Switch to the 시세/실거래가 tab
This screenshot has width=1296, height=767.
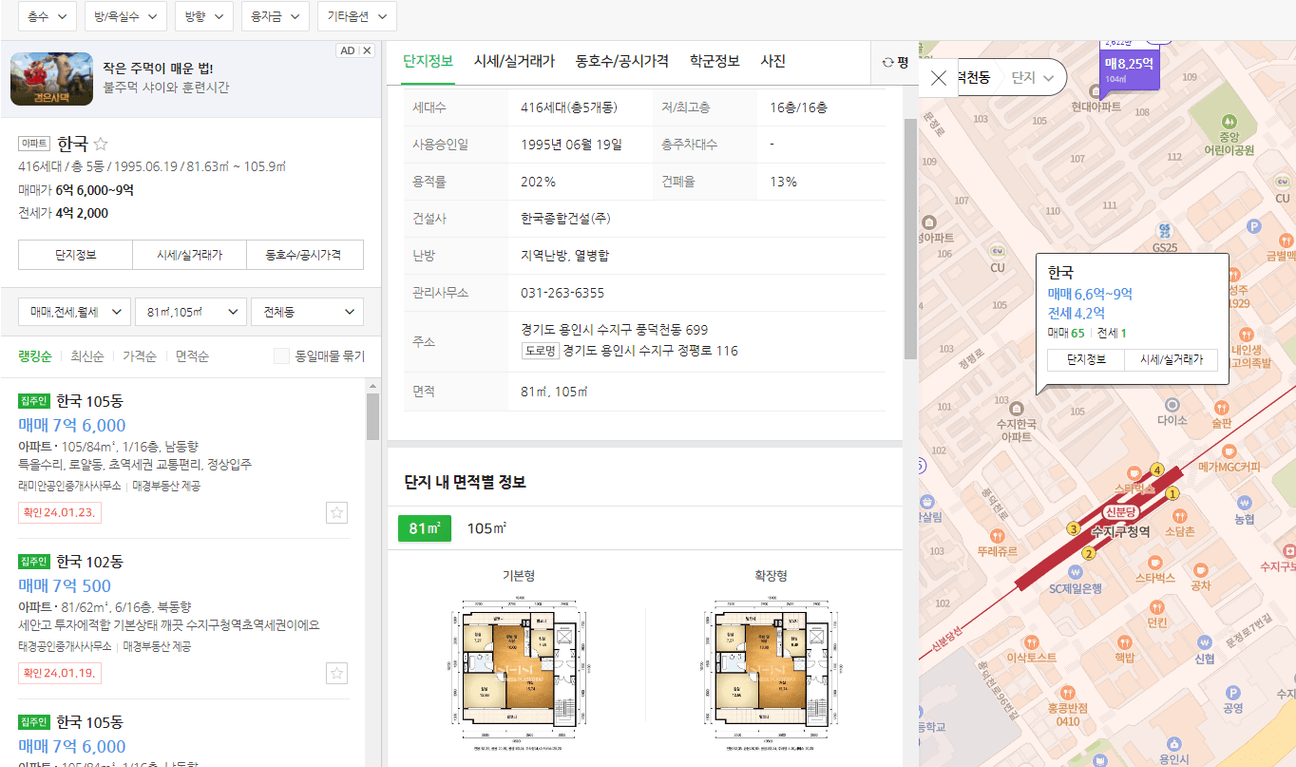(514, 61)
